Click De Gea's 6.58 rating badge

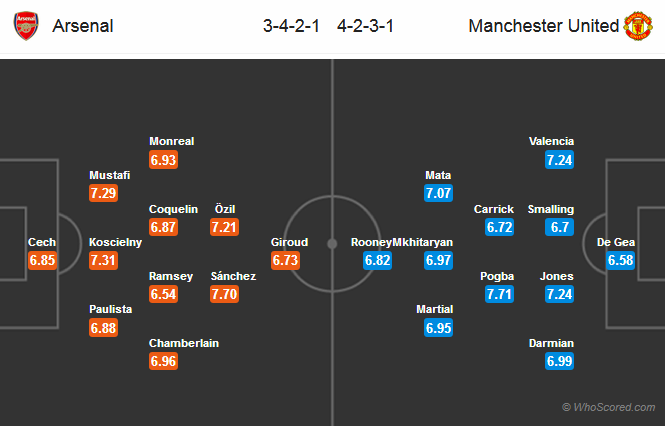coord(621,260)
